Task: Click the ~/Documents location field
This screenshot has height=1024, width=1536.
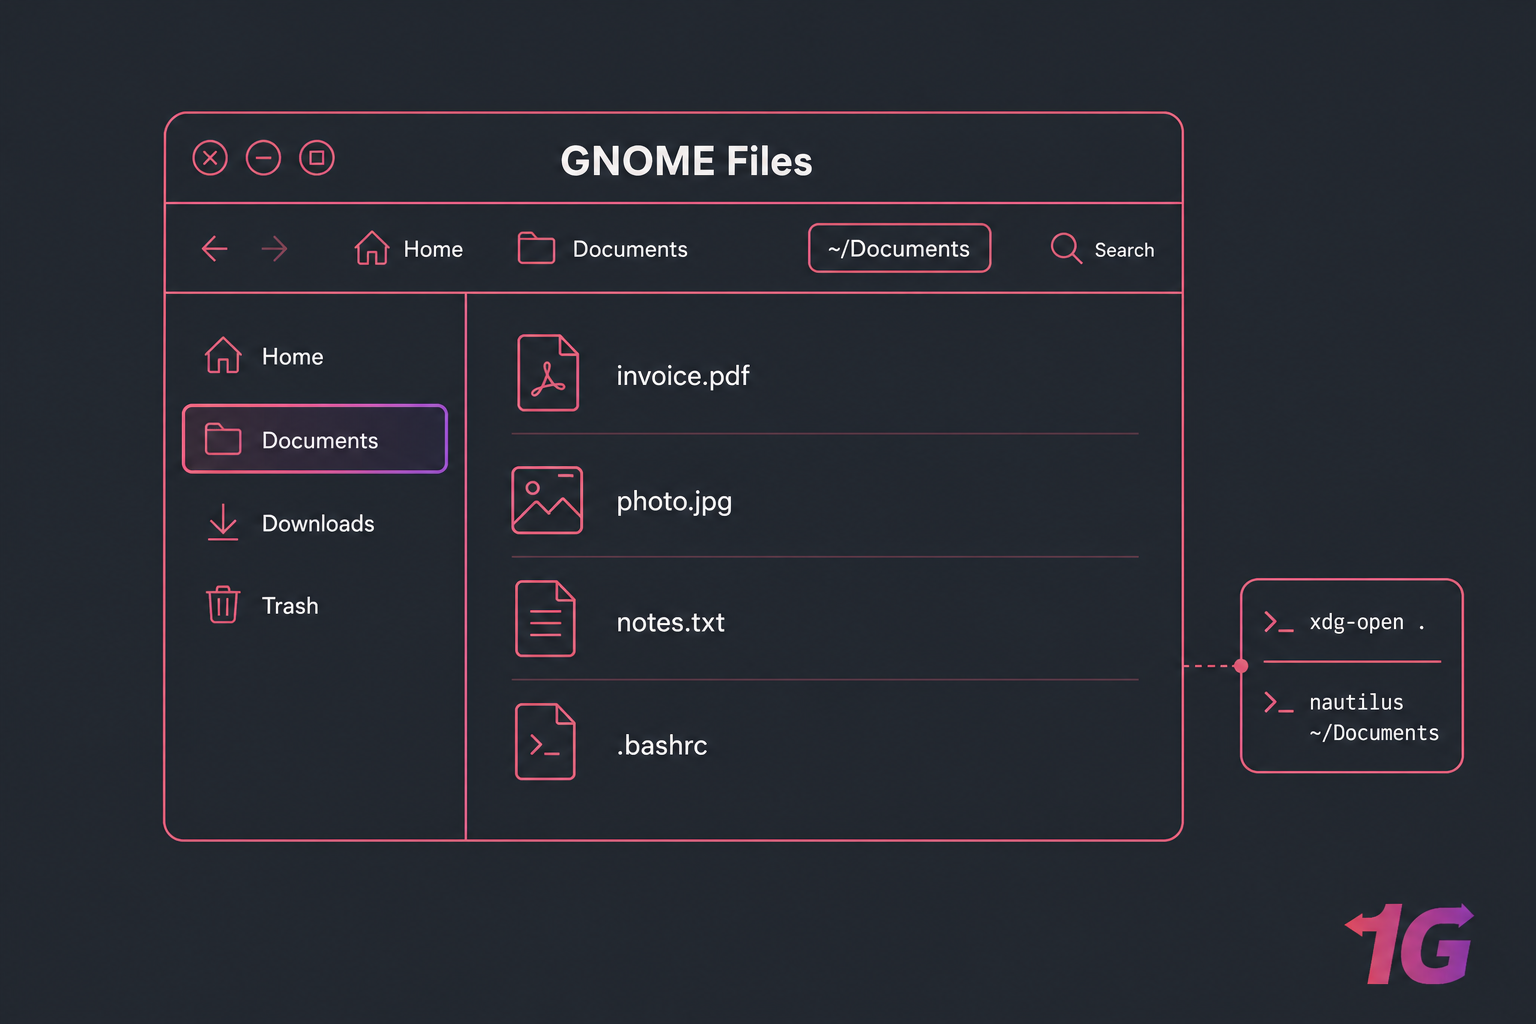Action: coord(899,248)
